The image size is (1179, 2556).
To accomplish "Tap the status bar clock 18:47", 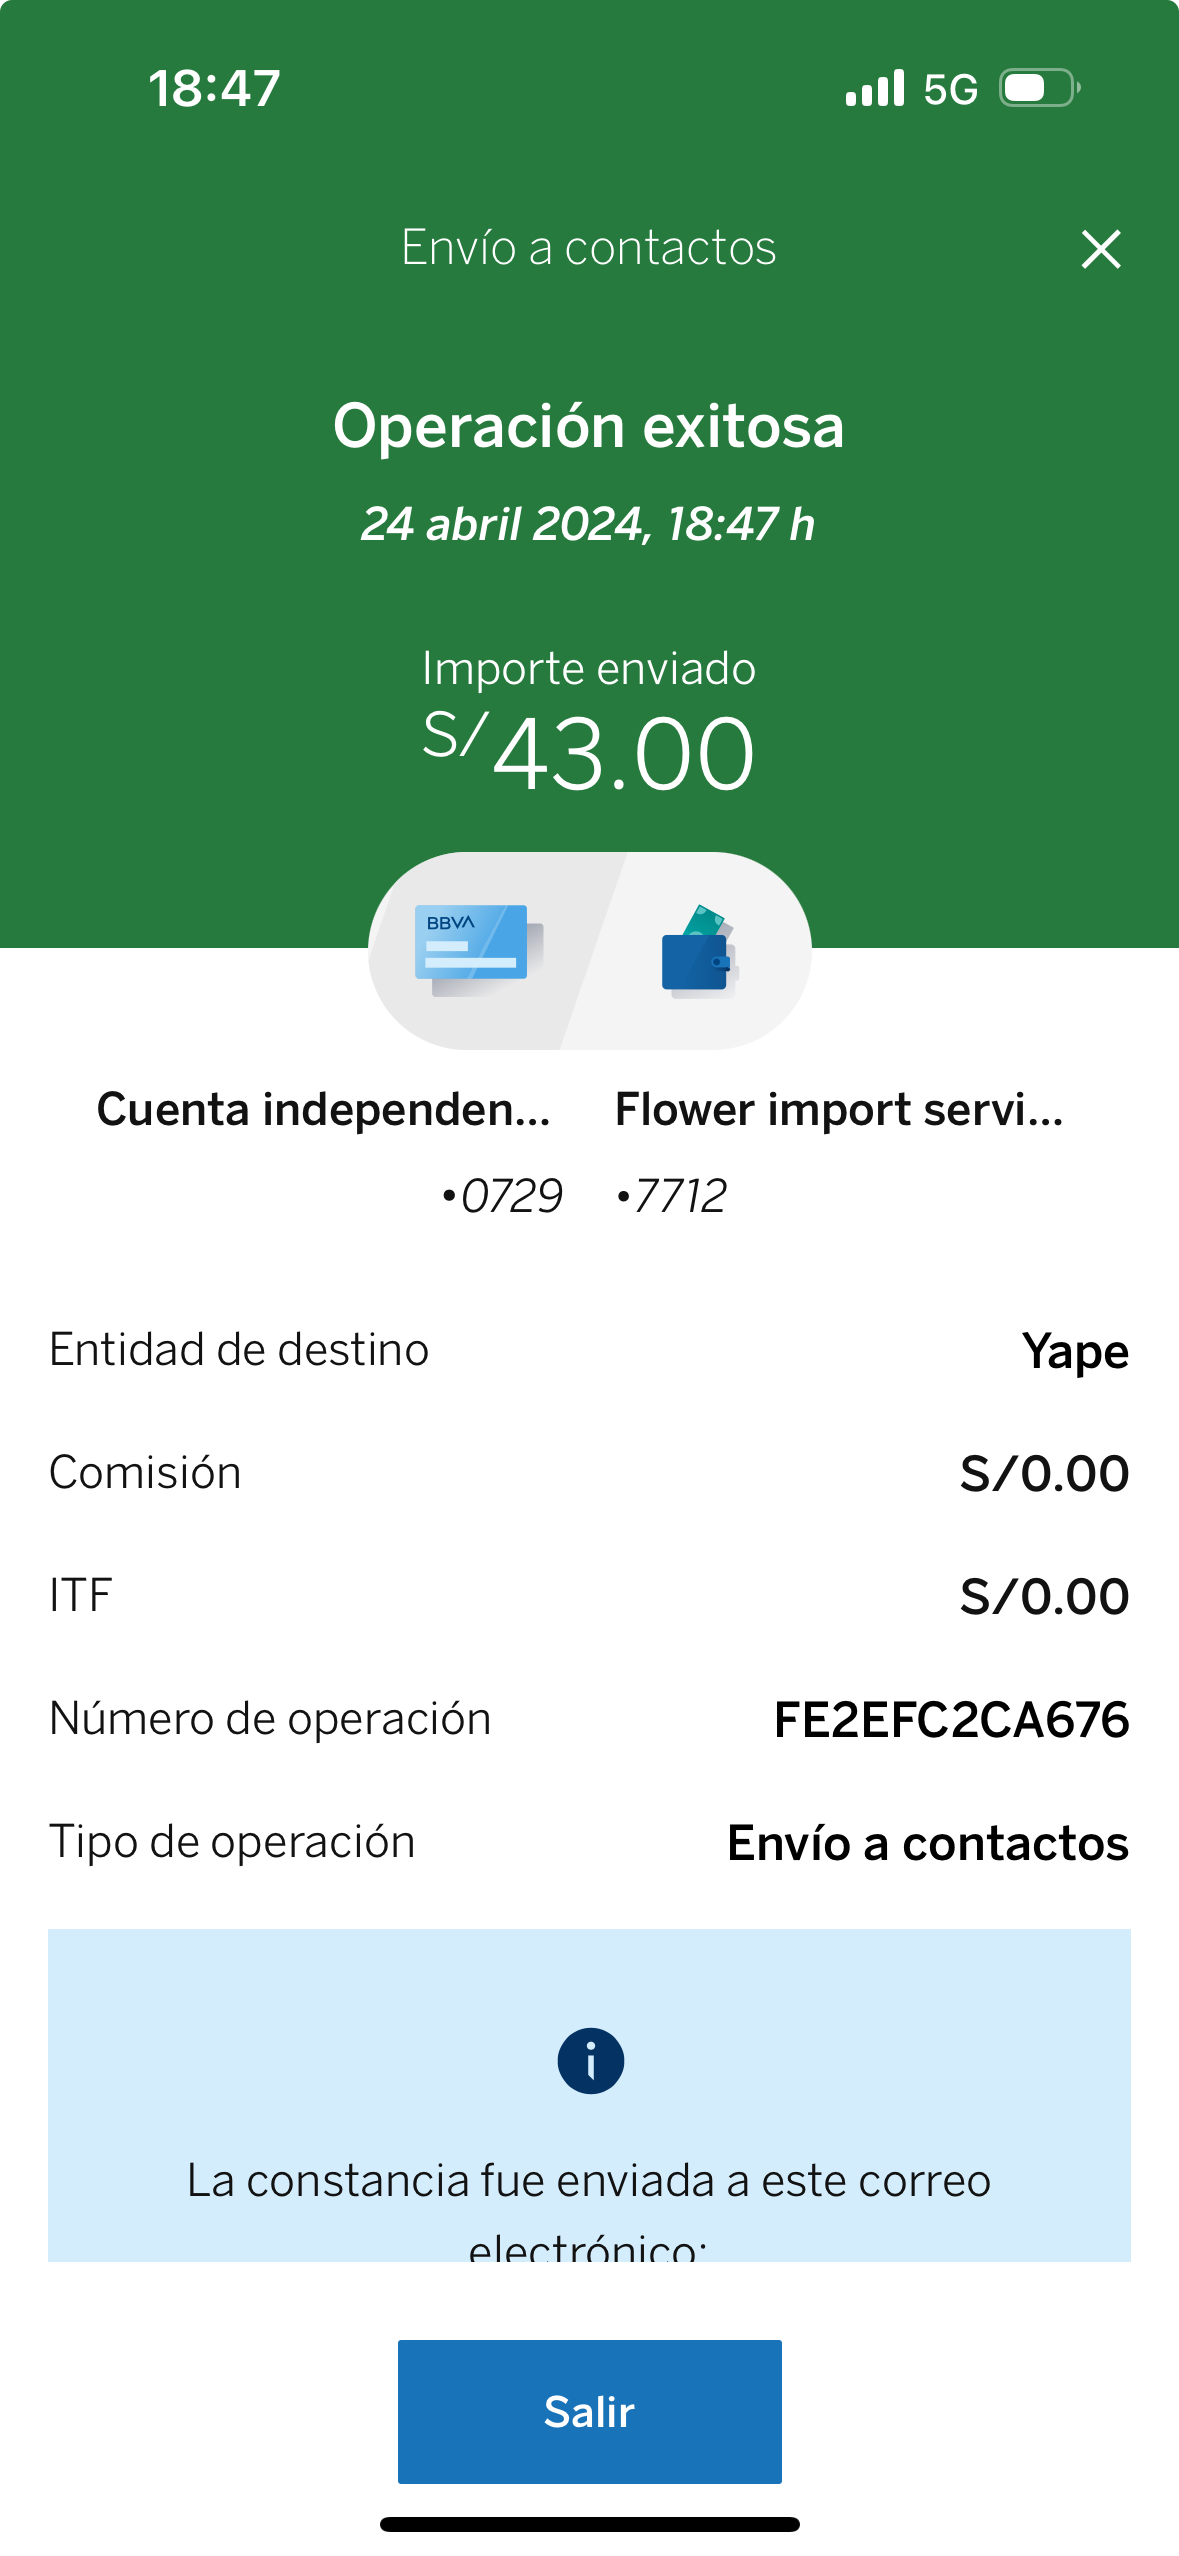I will point(214,88).
